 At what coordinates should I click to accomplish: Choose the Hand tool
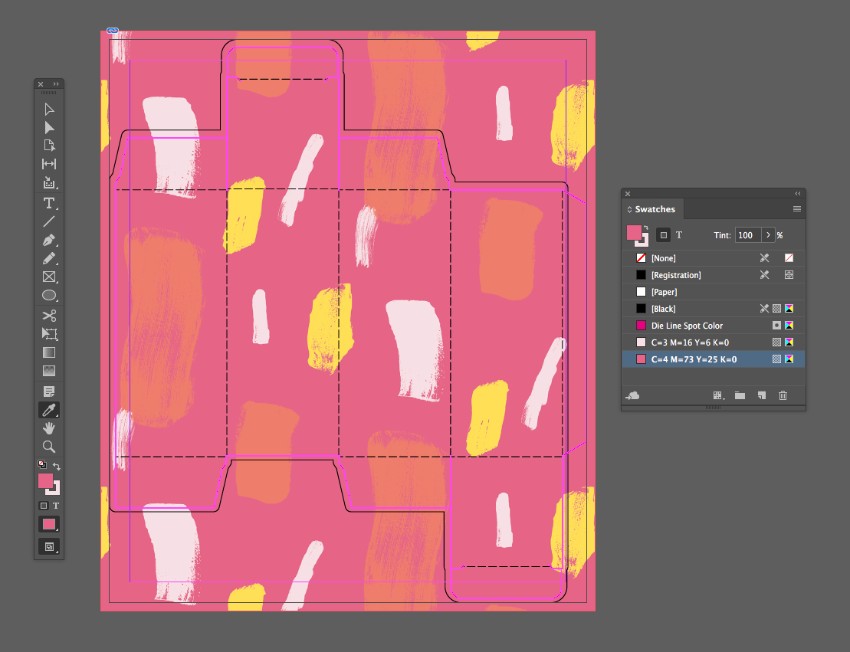pyautogui.click(x=49, y=428)
